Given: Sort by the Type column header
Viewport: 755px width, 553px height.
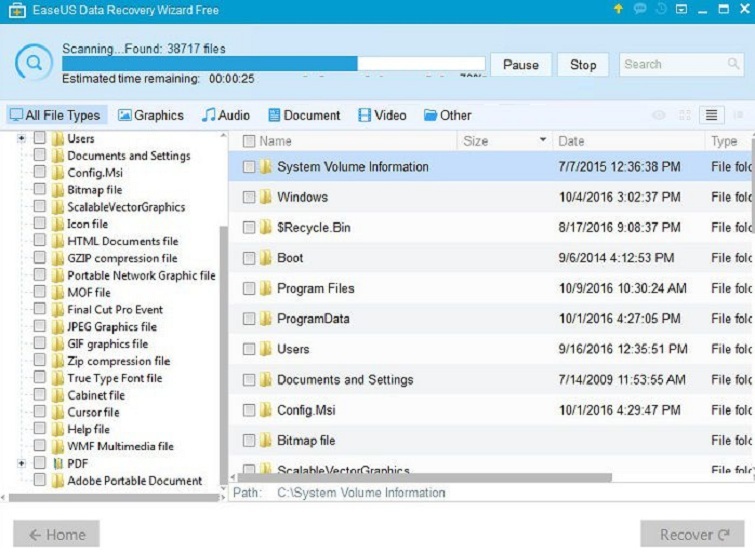Looking at the screenshot, I should pos(729,141).
